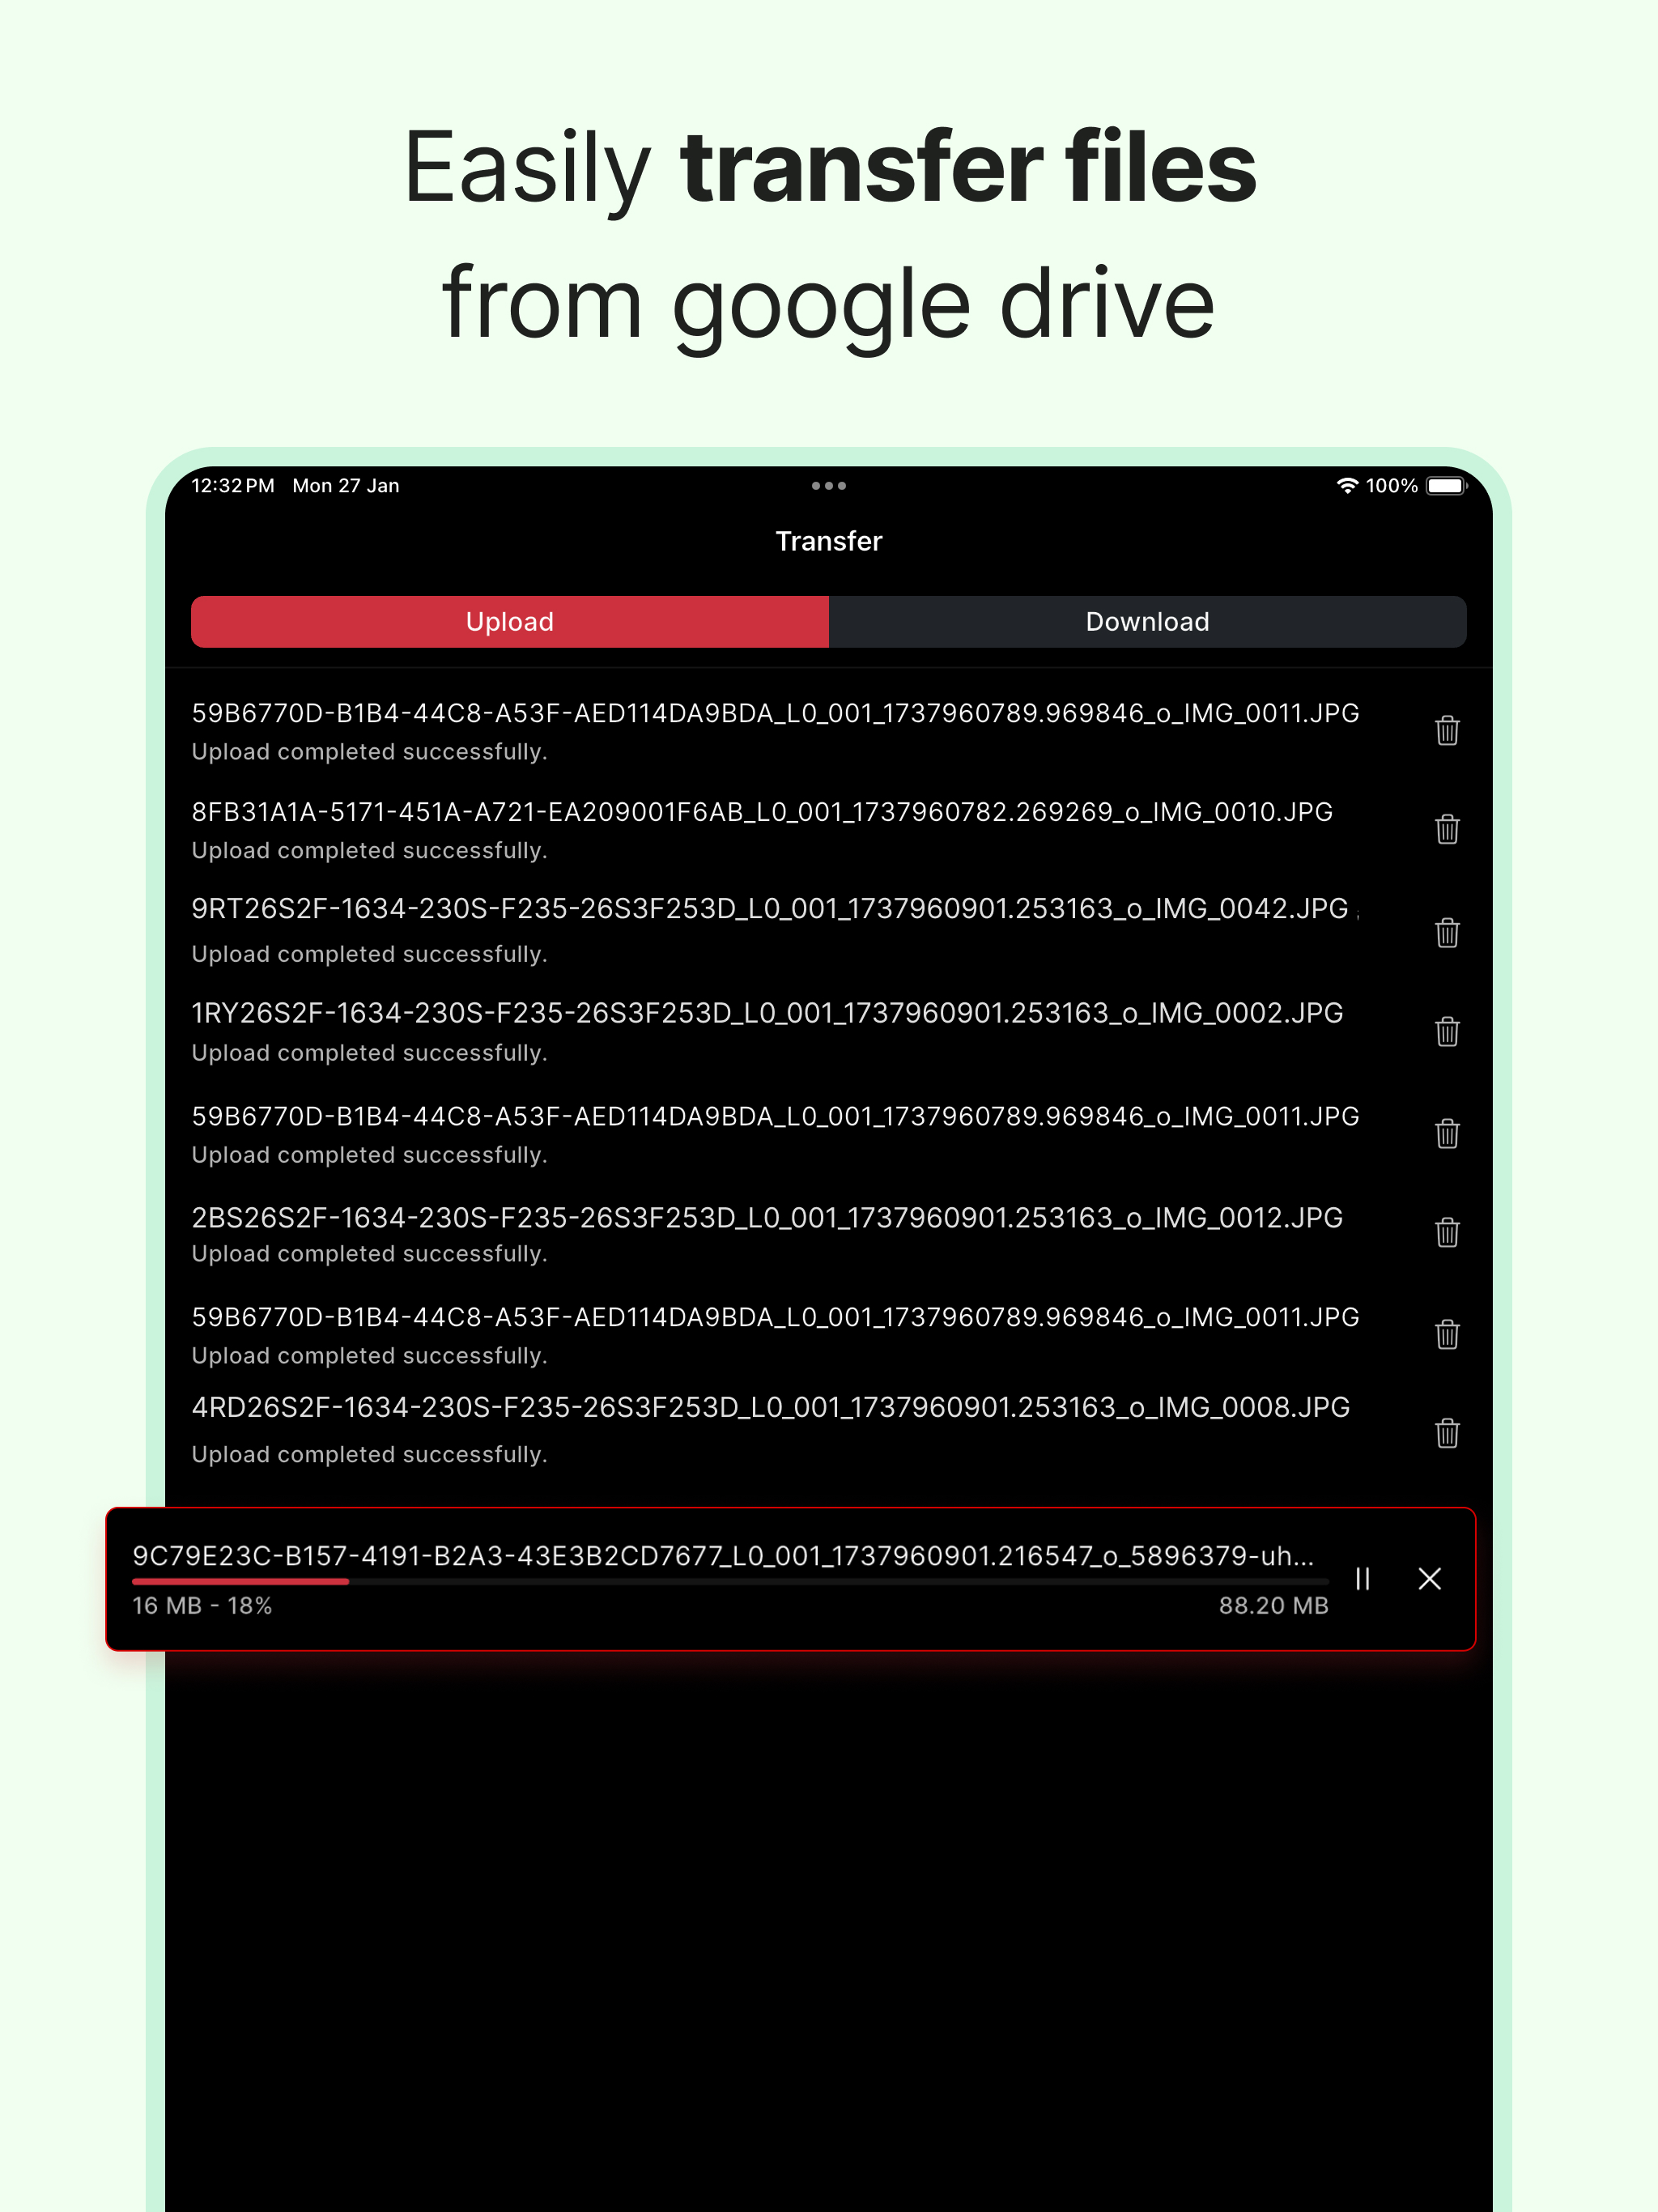
Task: Tap the battery indicator icon
Action: click(1446, 486)
